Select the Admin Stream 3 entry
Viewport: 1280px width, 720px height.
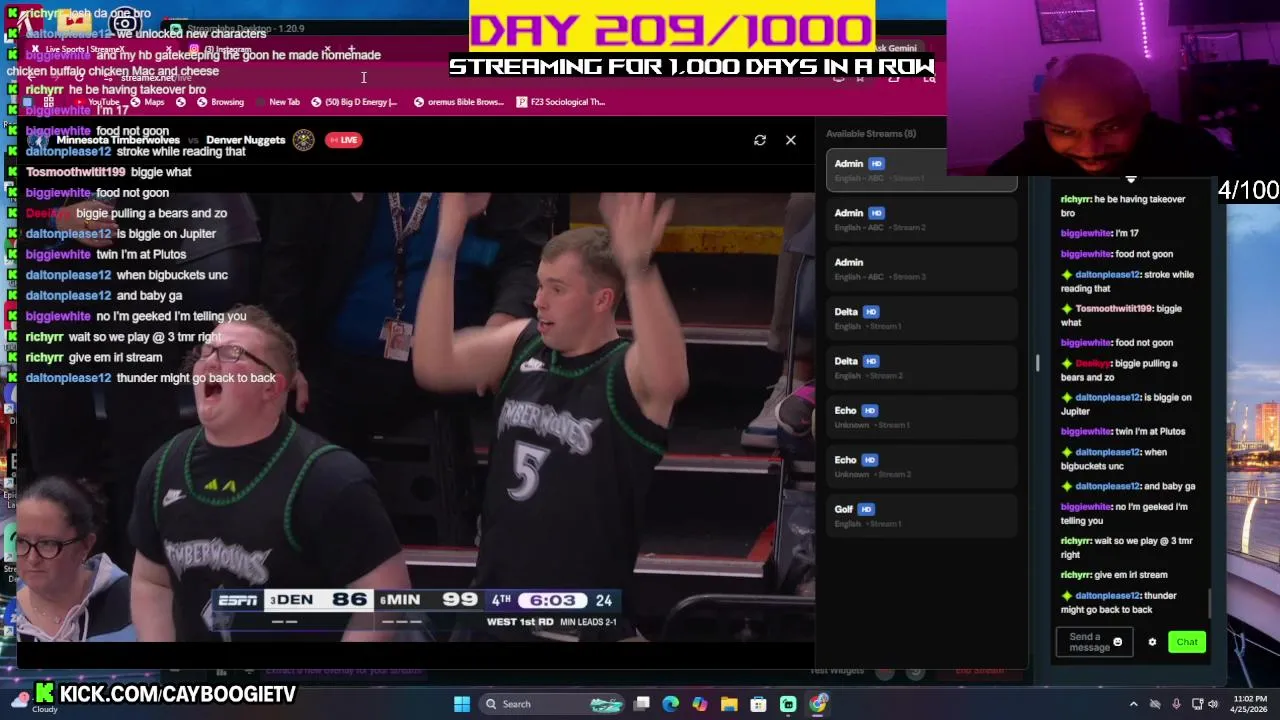[922, 268]
